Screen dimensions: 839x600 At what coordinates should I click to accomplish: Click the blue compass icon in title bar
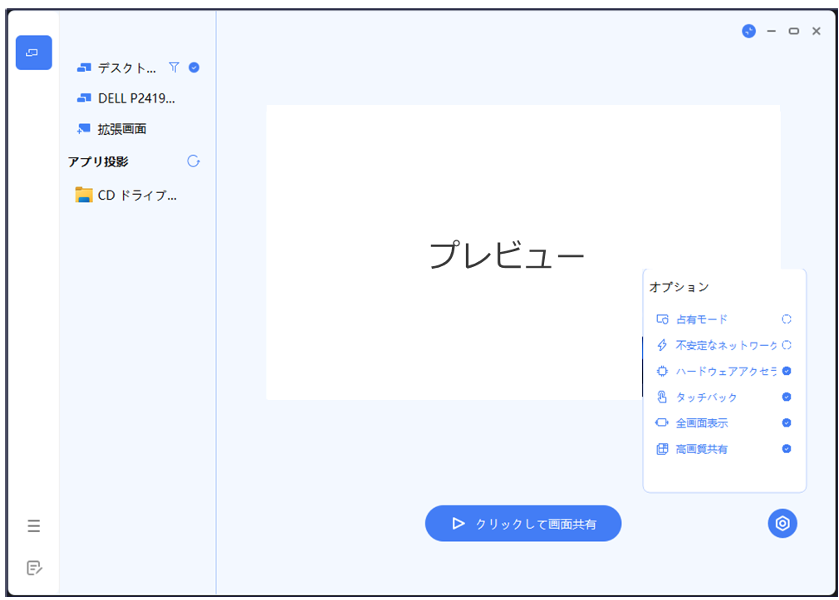[x=749, y=31]
